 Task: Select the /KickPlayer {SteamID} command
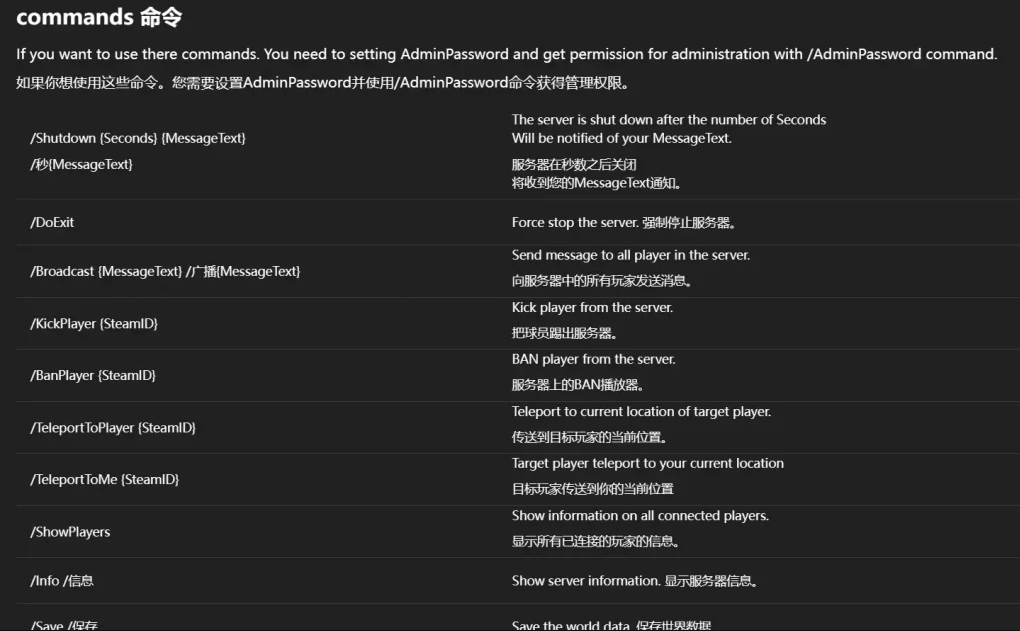click(94, 323)
